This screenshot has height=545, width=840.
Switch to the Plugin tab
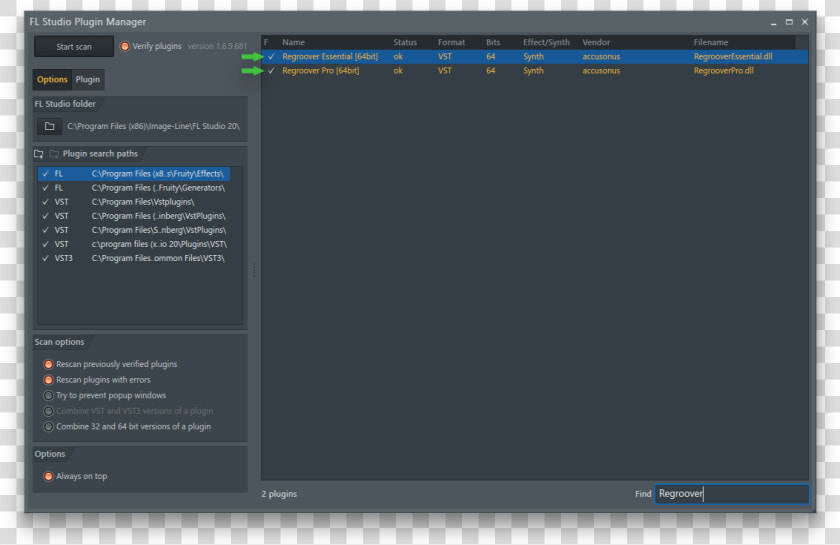click(x=87, y=79)
